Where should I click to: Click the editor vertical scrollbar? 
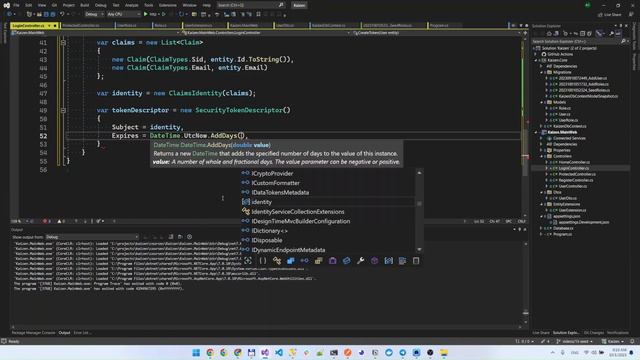coord(525,127)
